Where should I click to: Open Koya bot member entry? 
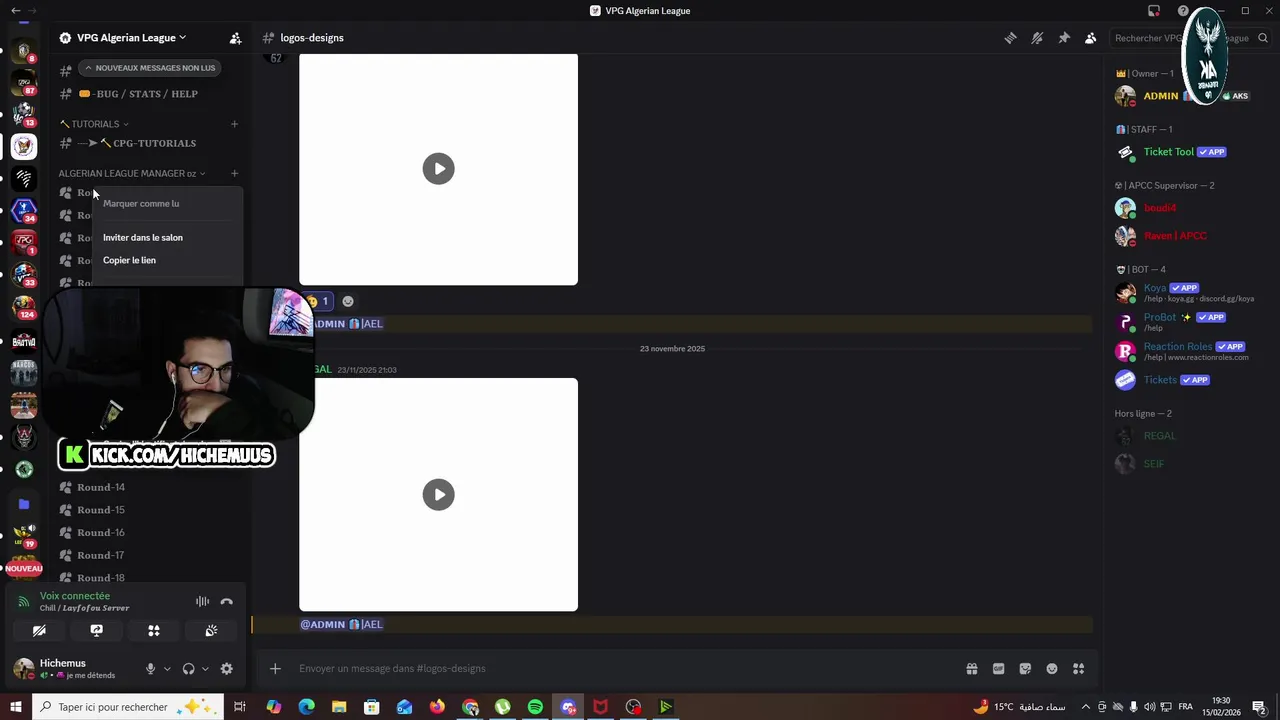[x=1183, y=292]
